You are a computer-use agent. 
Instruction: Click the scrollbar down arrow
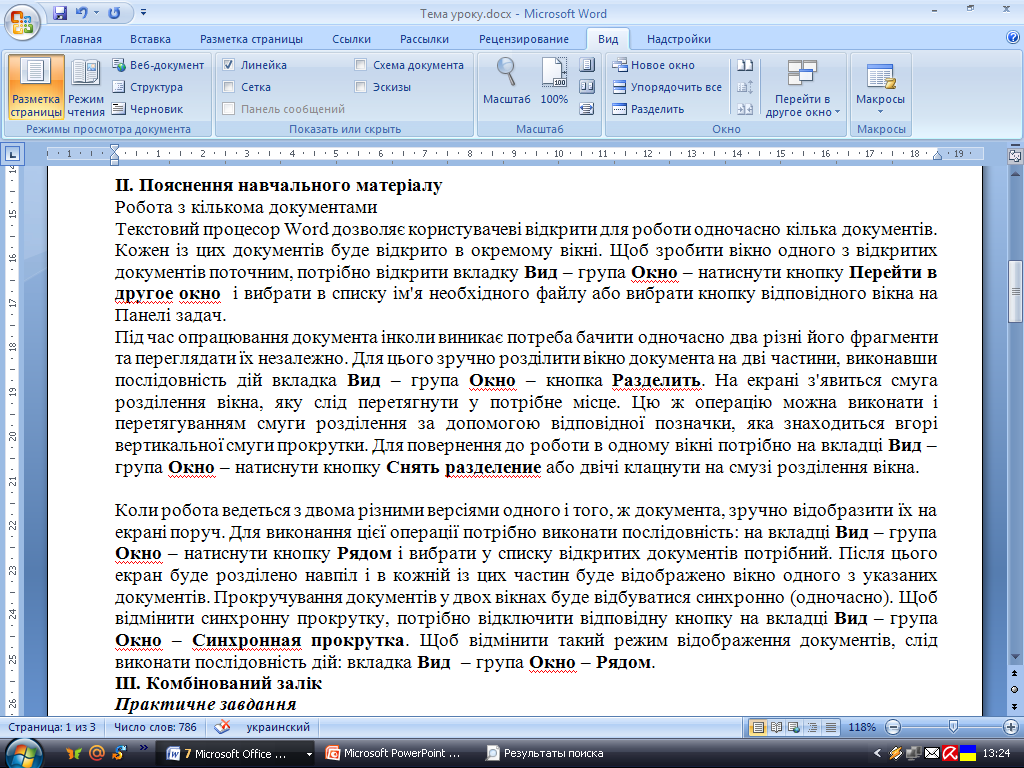click(1015, 657)
